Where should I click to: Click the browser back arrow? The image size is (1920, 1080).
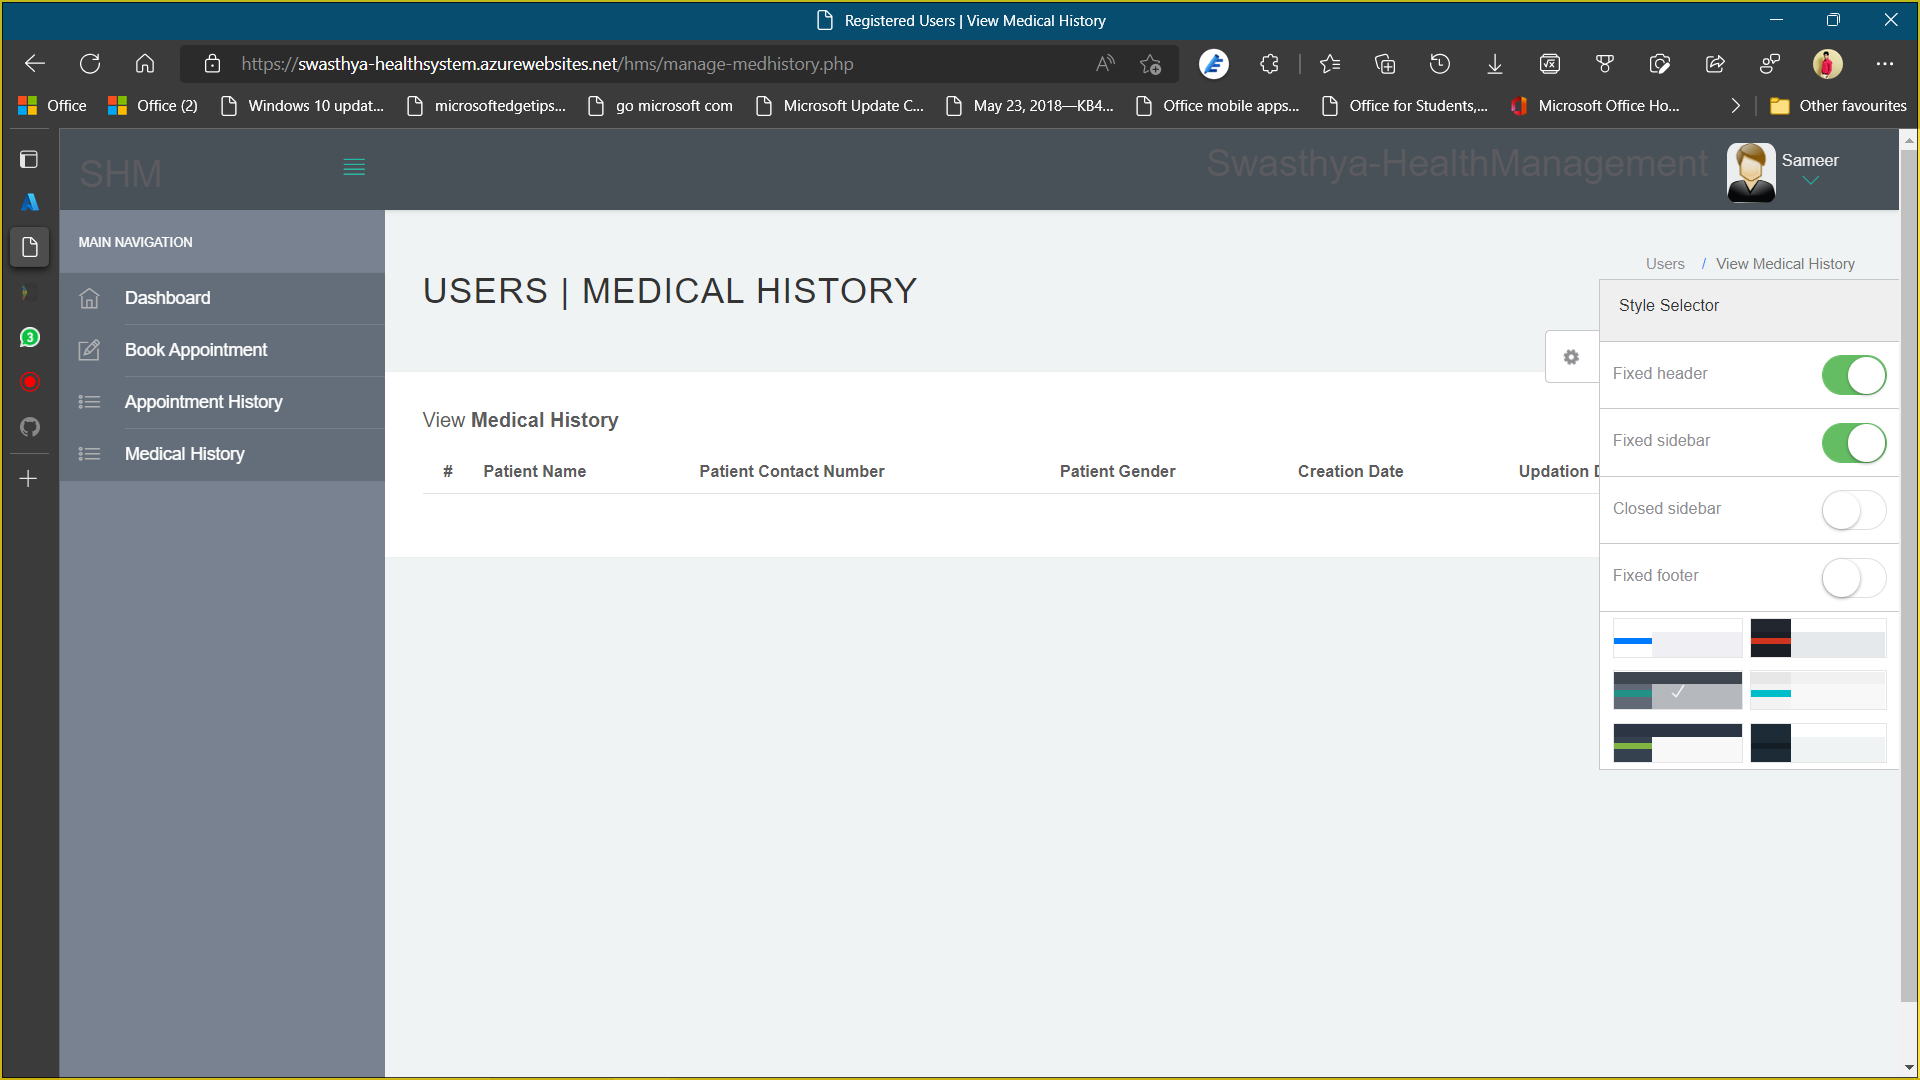tap(35, 64)
